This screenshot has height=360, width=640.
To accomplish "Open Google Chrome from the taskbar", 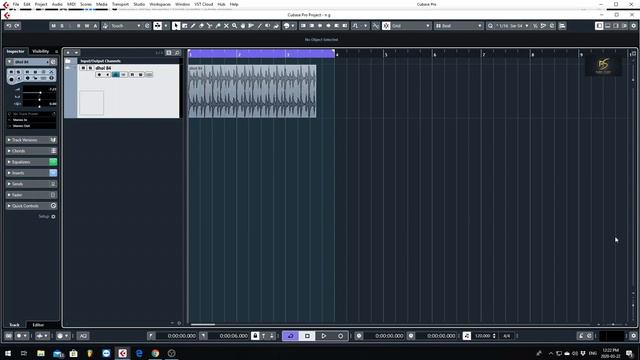I will tap(155, 353).
